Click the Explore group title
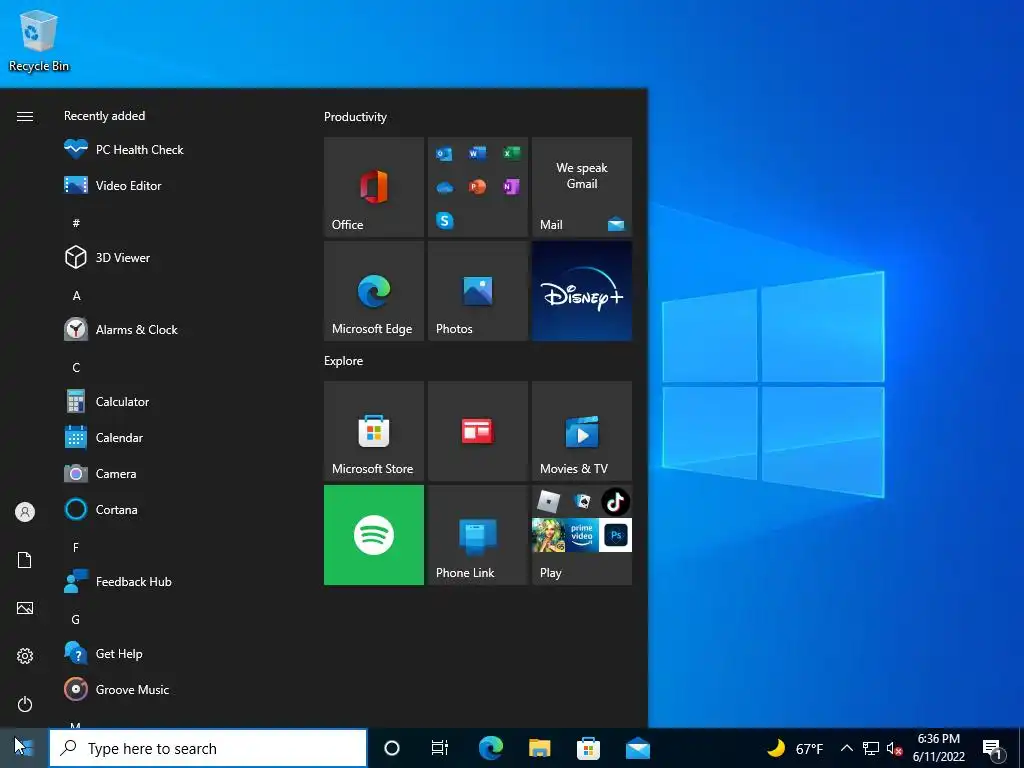1024x768 pixels. pyautogui.click(x=344, y=360)
